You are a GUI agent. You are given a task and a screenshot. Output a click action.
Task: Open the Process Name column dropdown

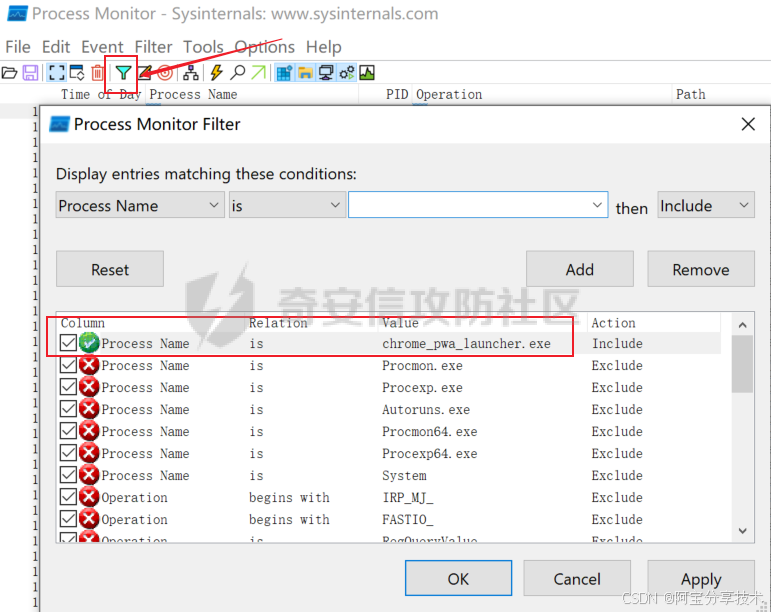(x=140, y=205)
